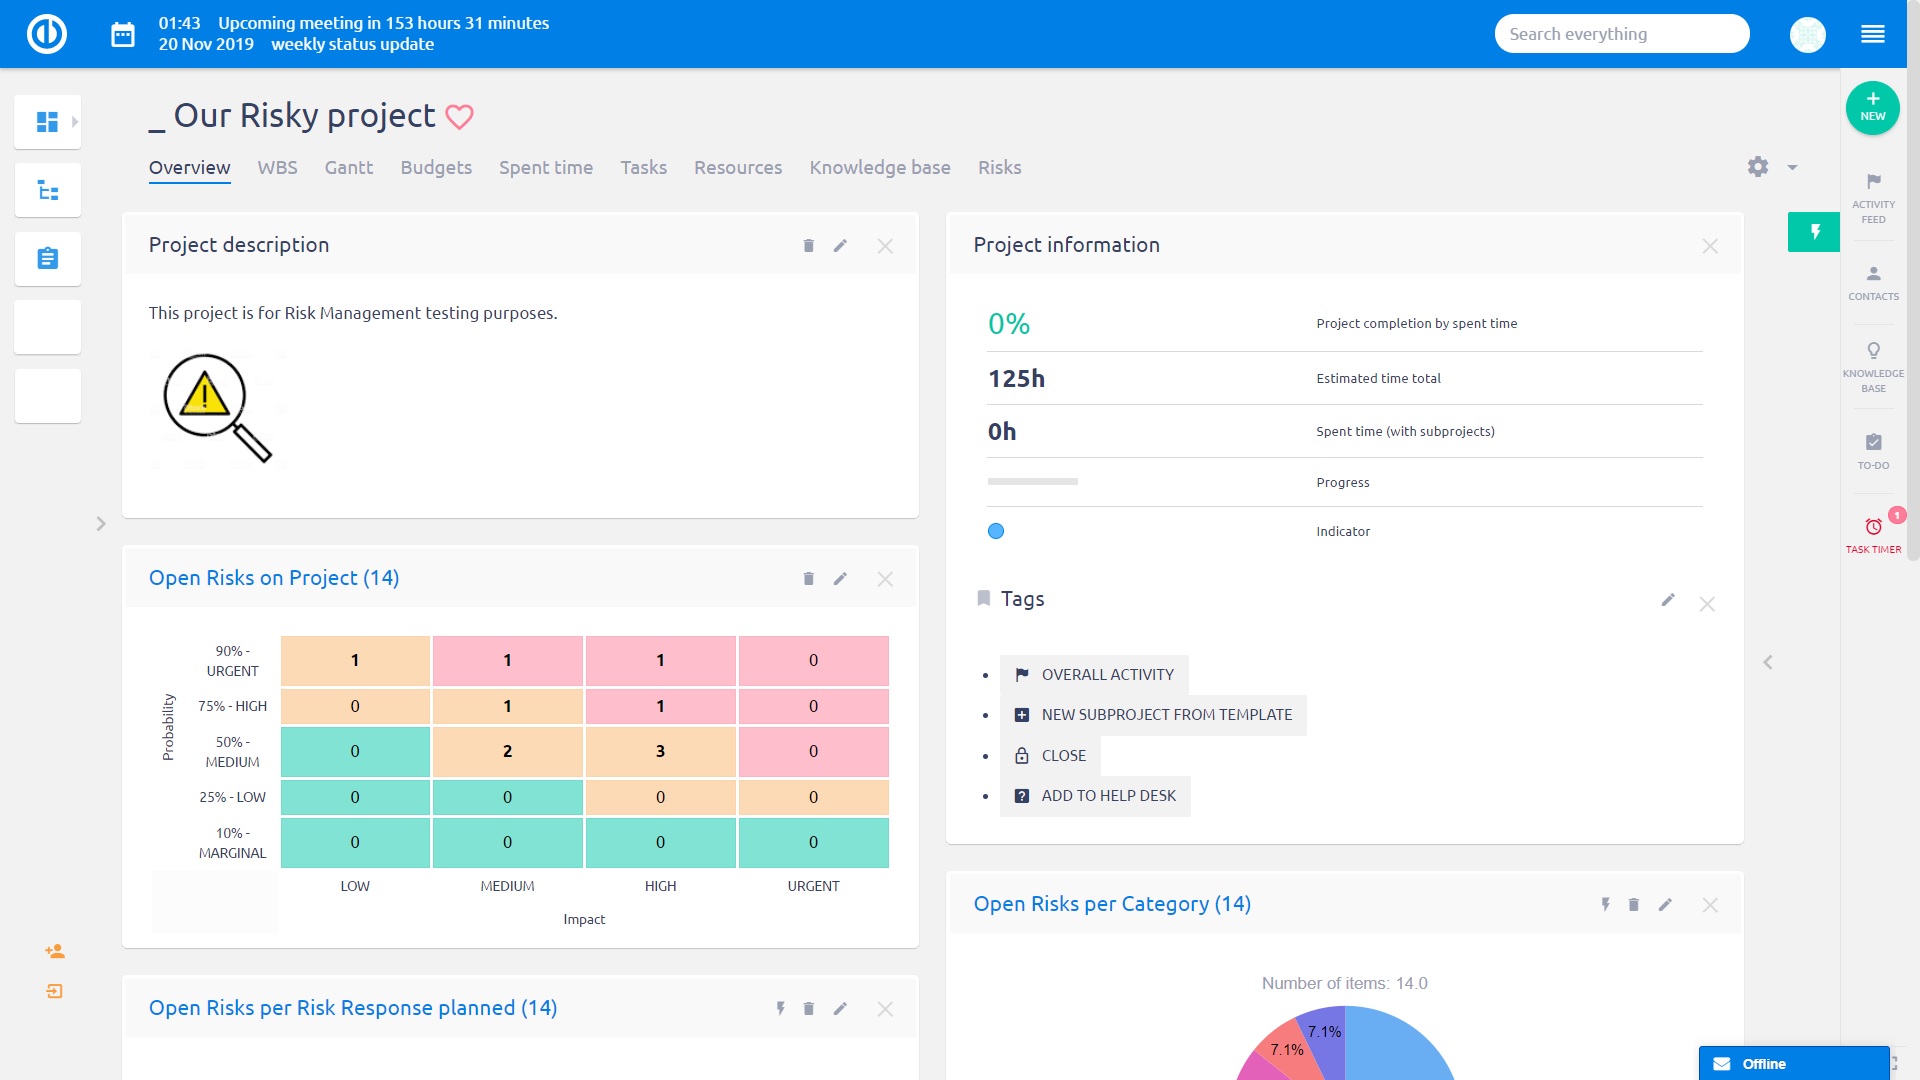Open the Tasks tab
1920x1080 pixels.
[x=643, y=168]
